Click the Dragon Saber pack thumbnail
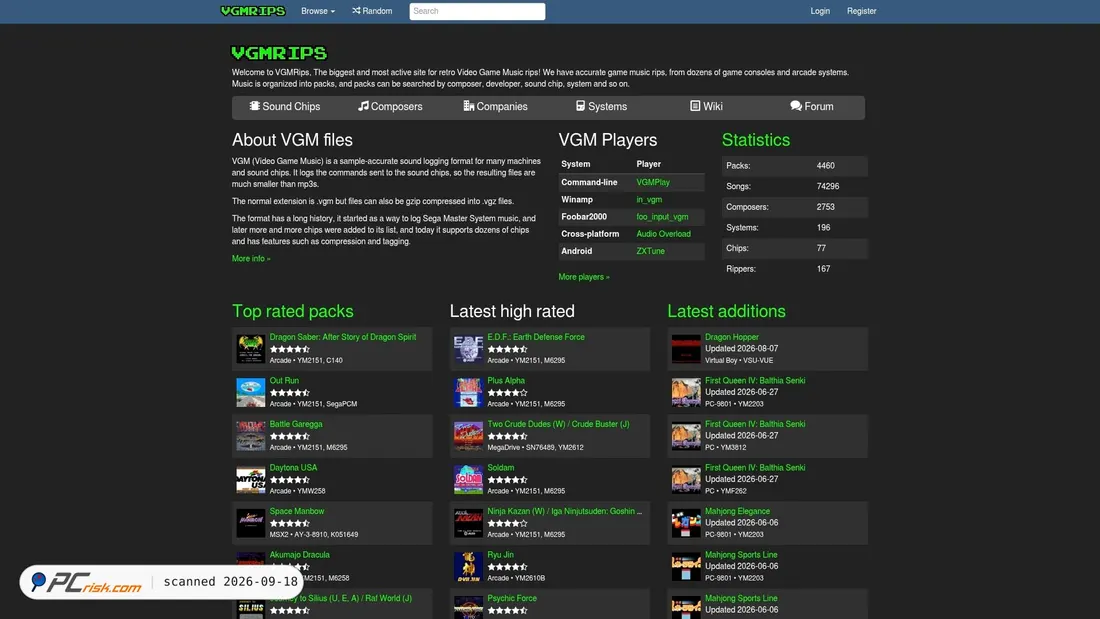 pos(250,349)
